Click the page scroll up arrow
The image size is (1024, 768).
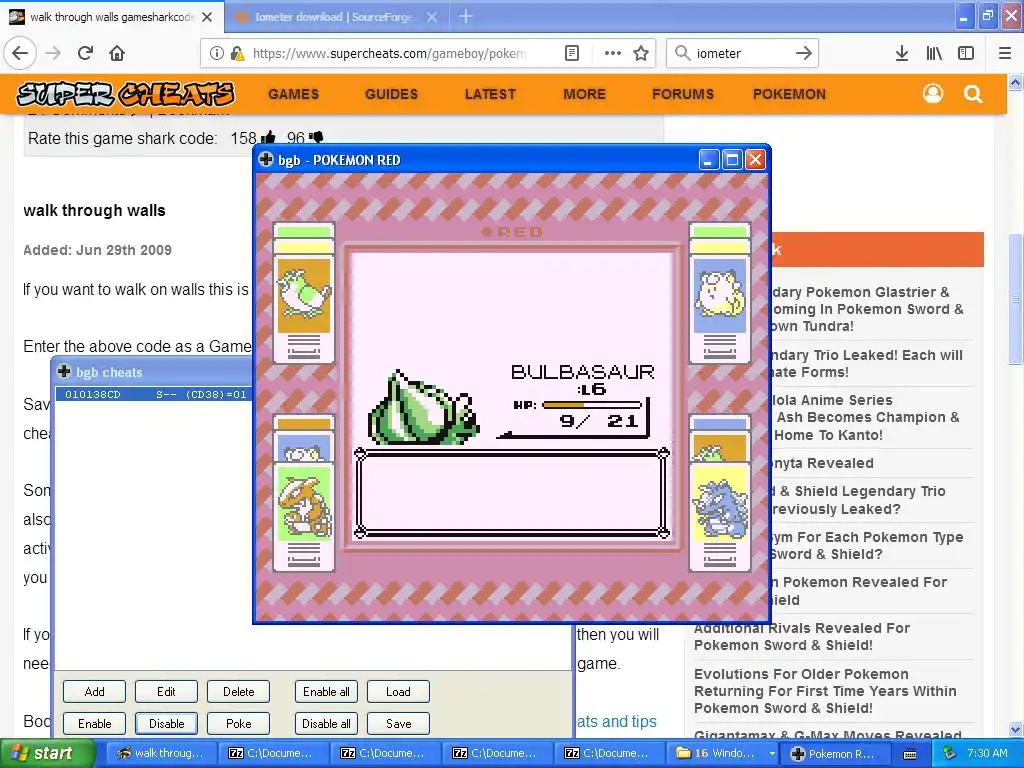1016,83
